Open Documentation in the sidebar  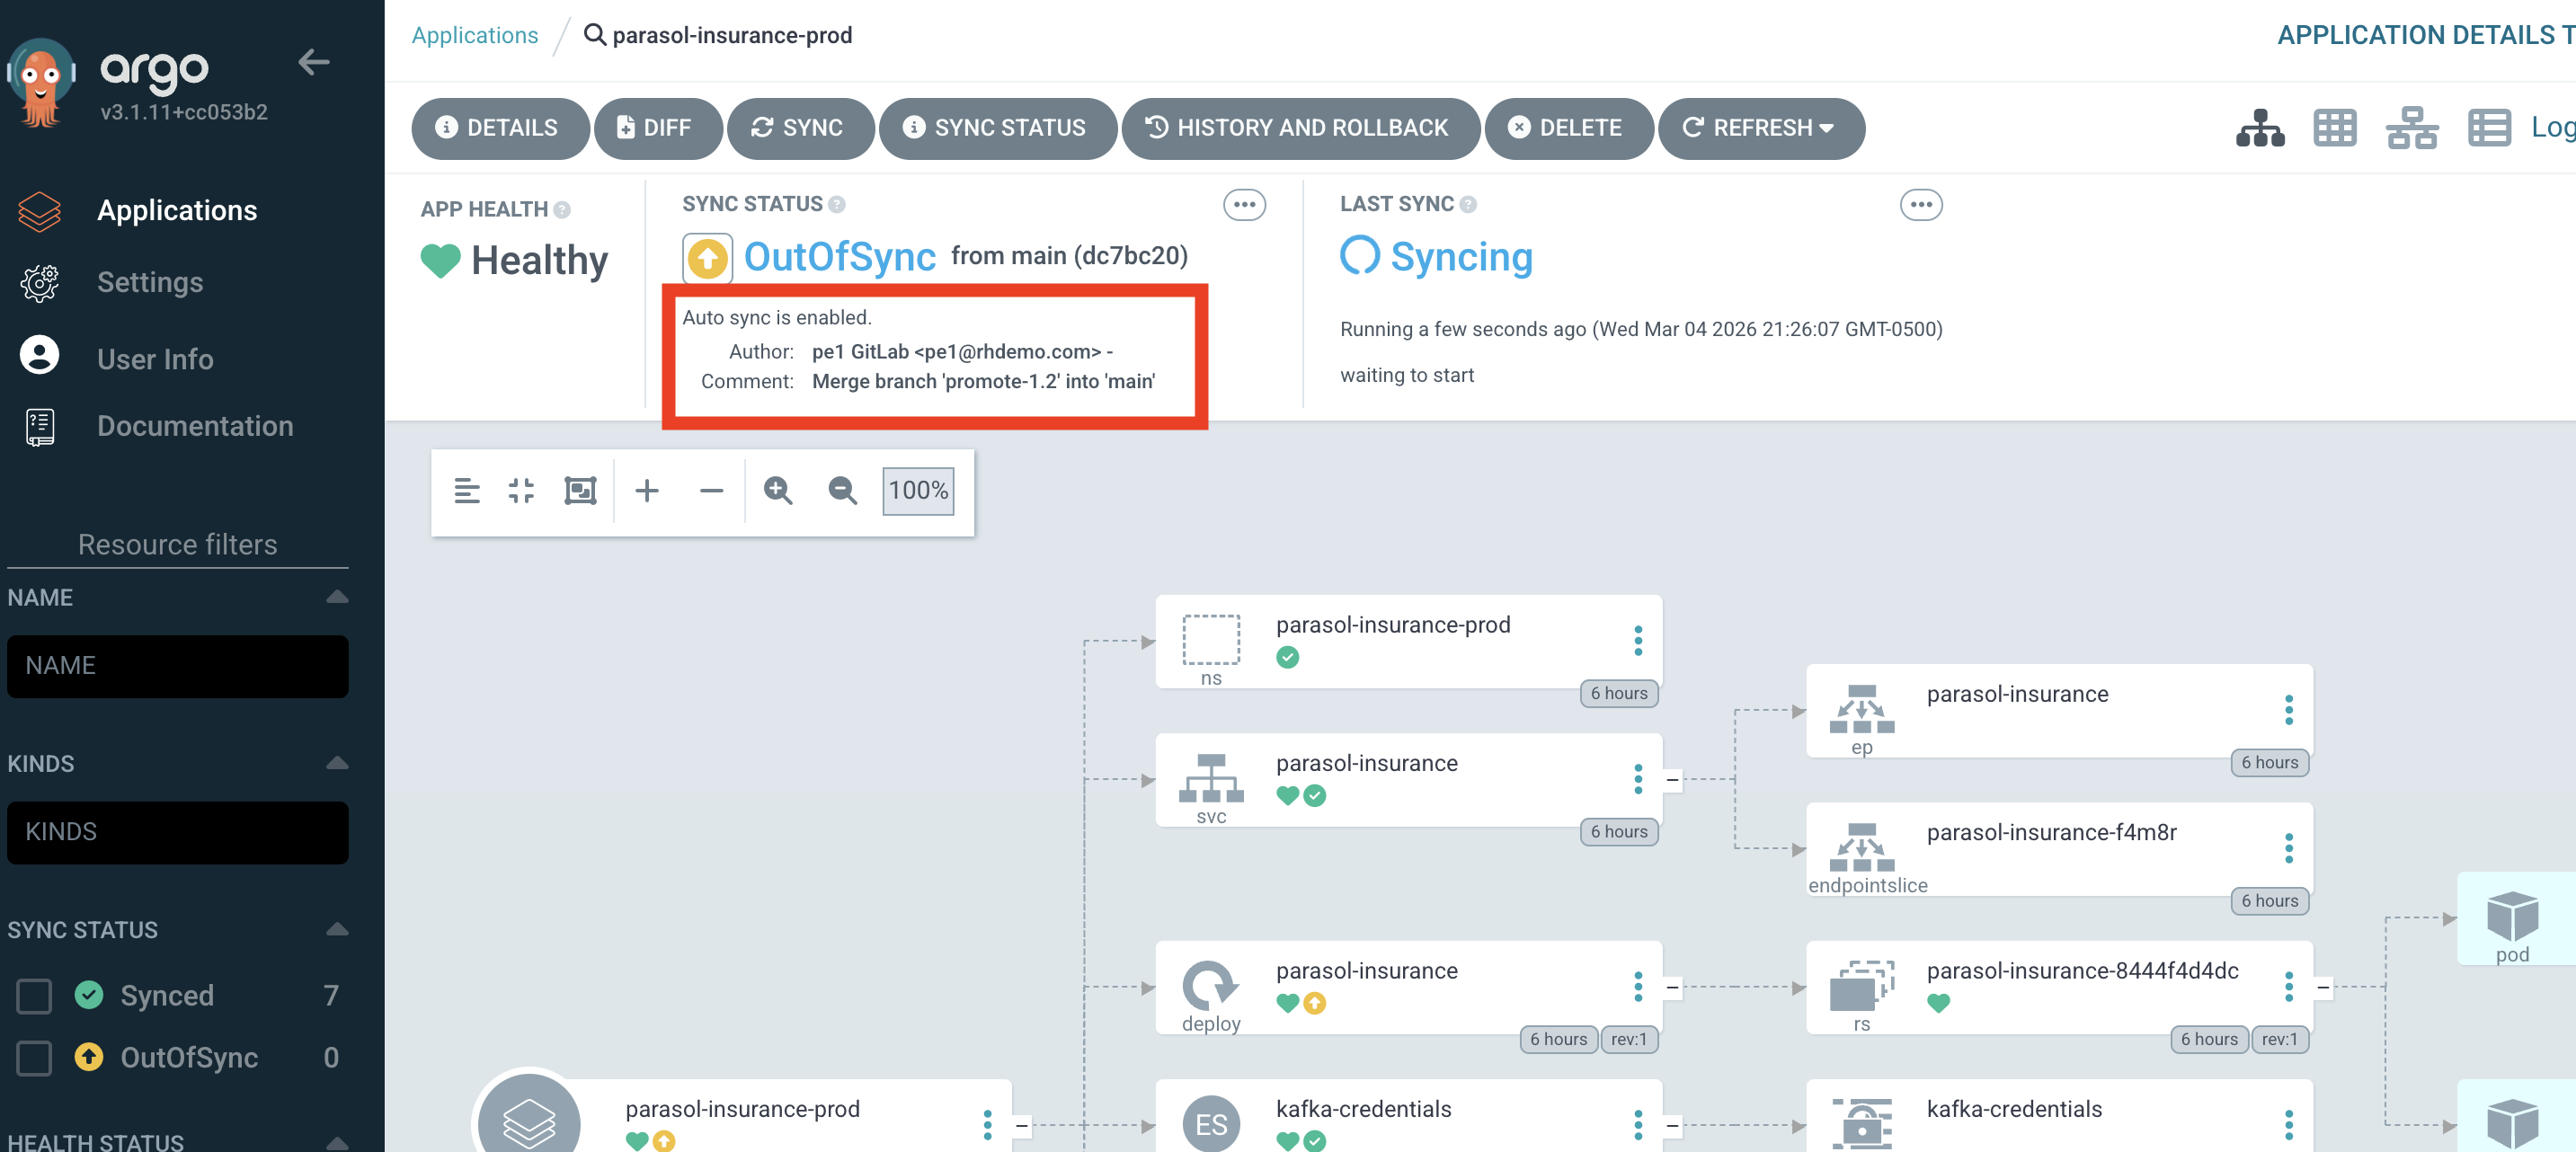click(195, 426)
